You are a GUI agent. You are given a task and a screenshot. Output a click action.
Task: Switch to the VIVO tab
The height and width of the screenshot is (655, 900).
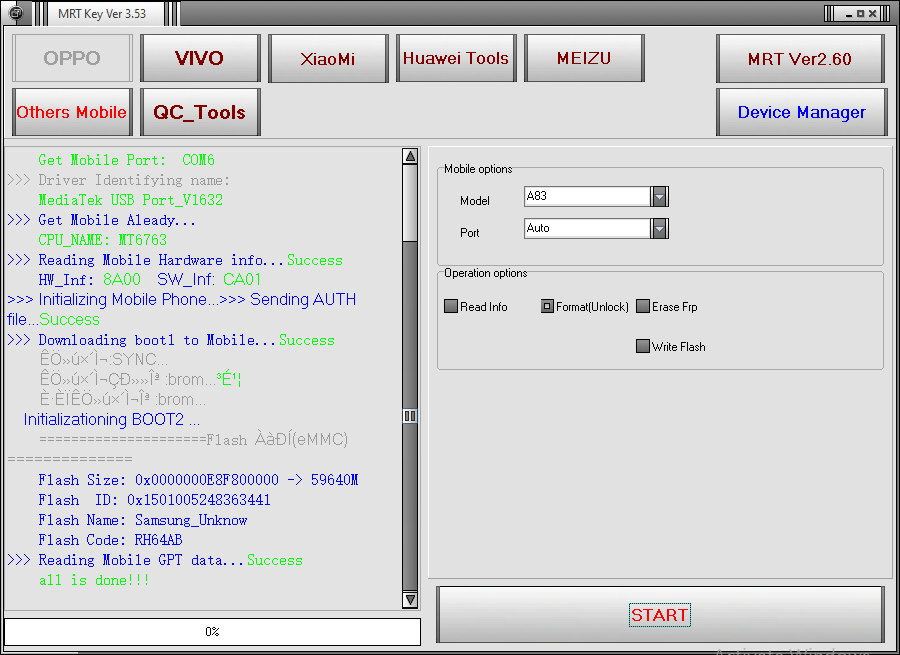(200, 58)
